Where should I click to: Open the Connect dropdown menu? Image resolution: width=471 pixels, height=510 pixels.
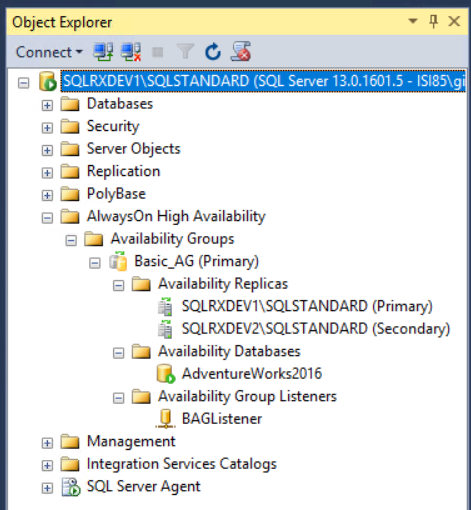point(49,52)
